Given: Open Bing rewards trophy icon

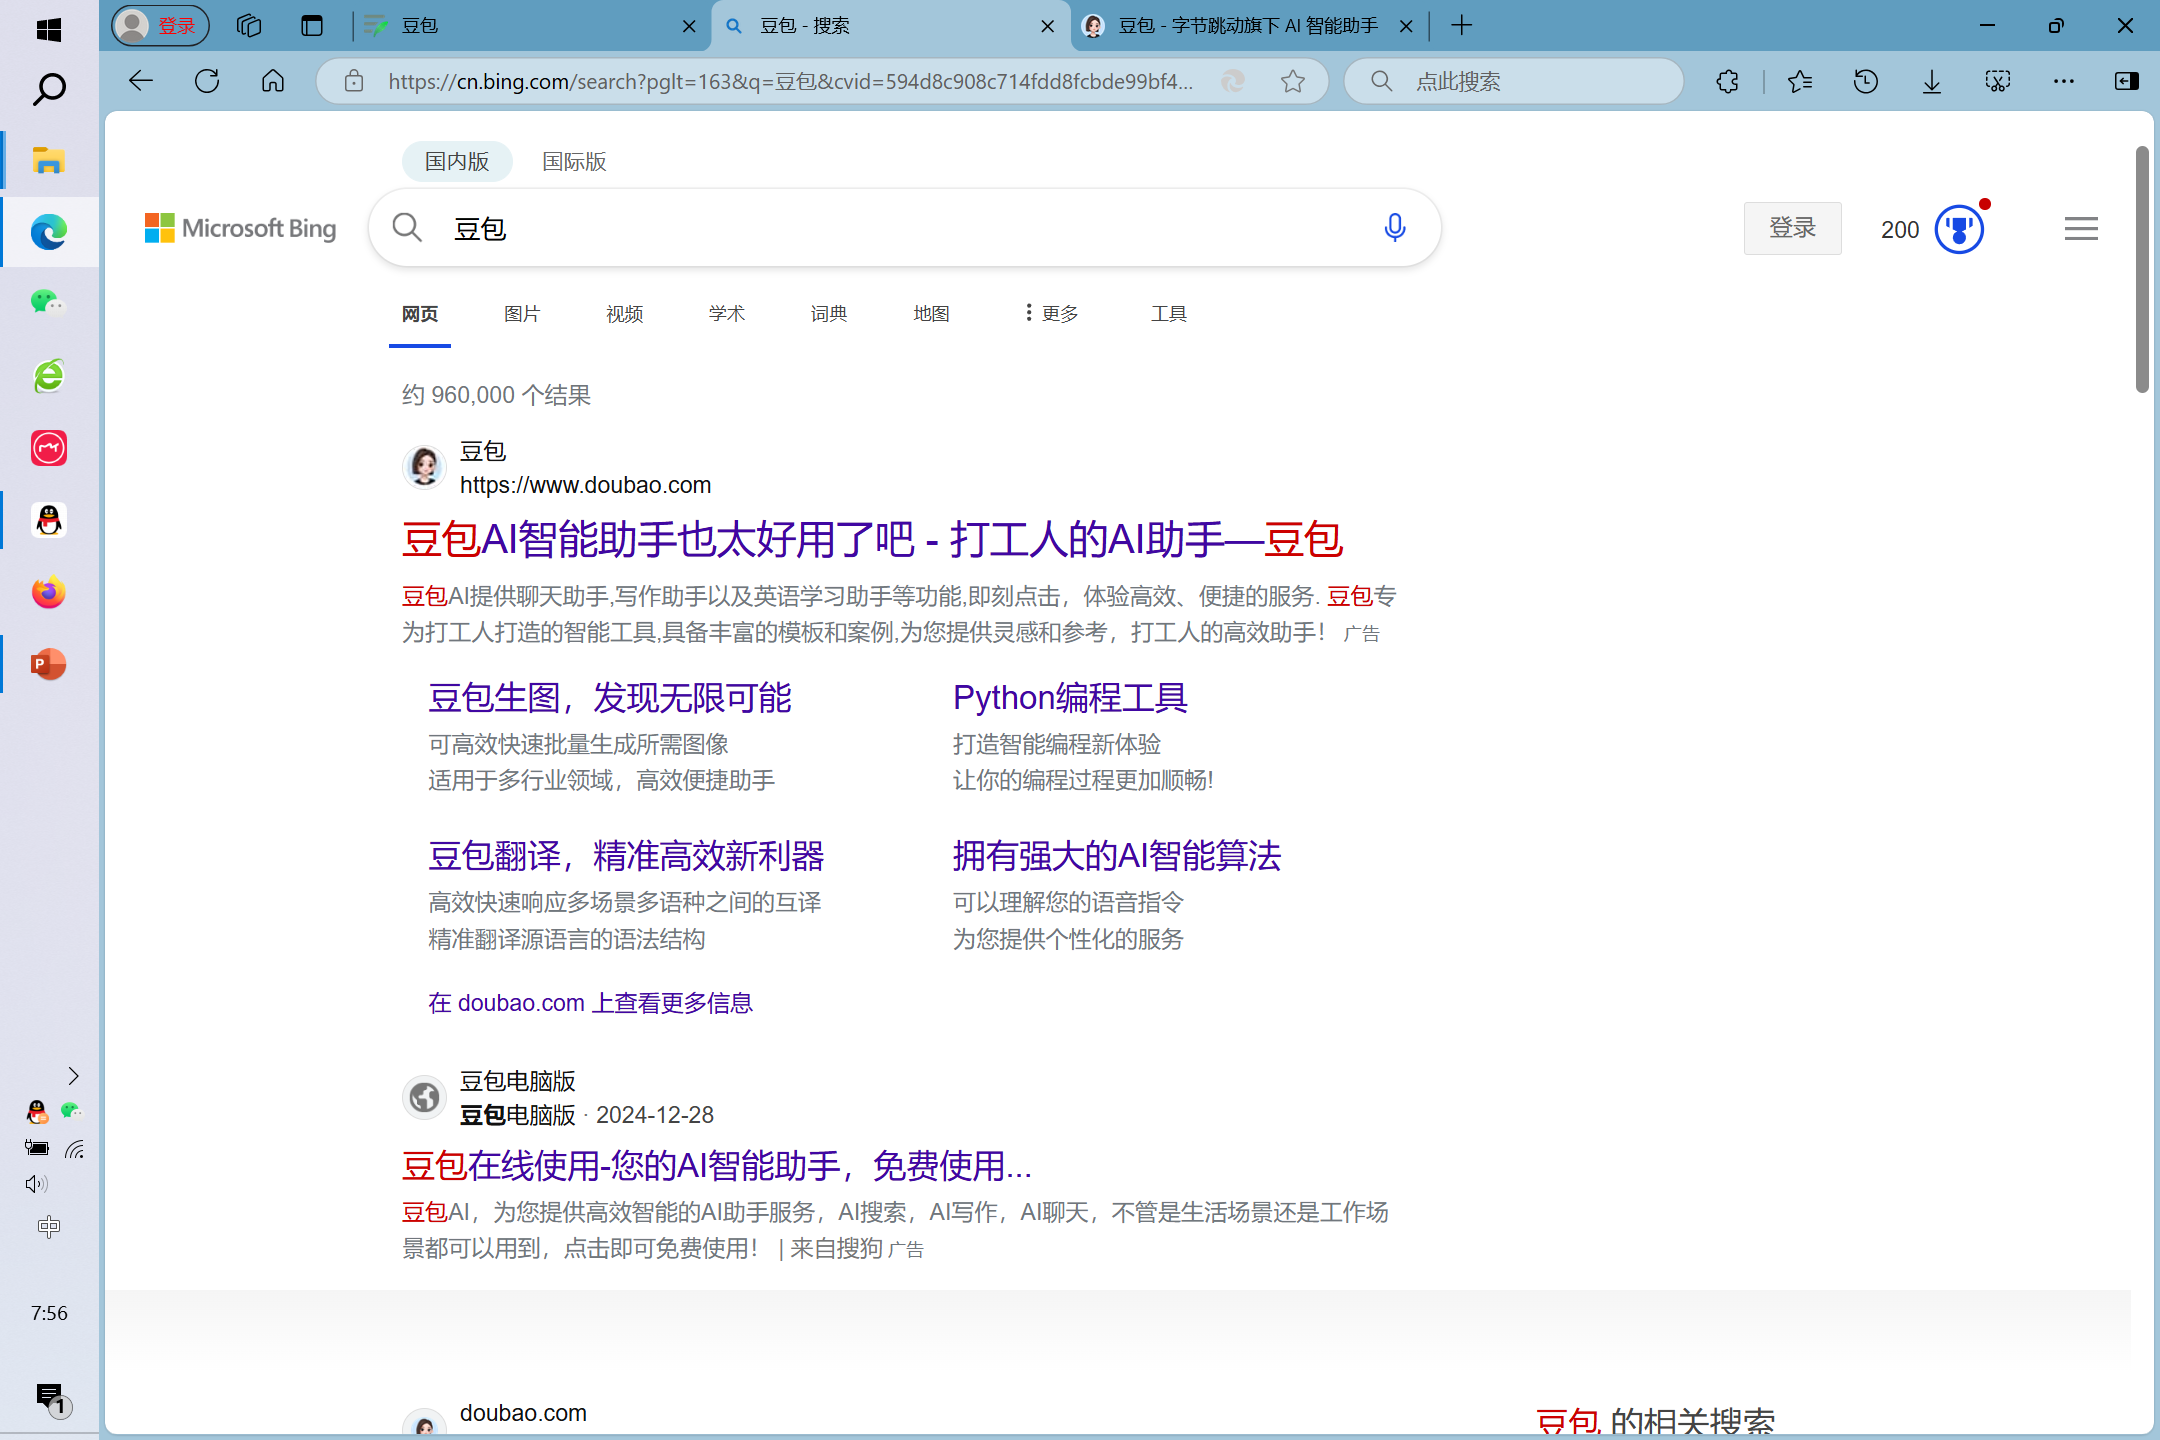Looking at the screenshot, I should (x=1959, y=229).
